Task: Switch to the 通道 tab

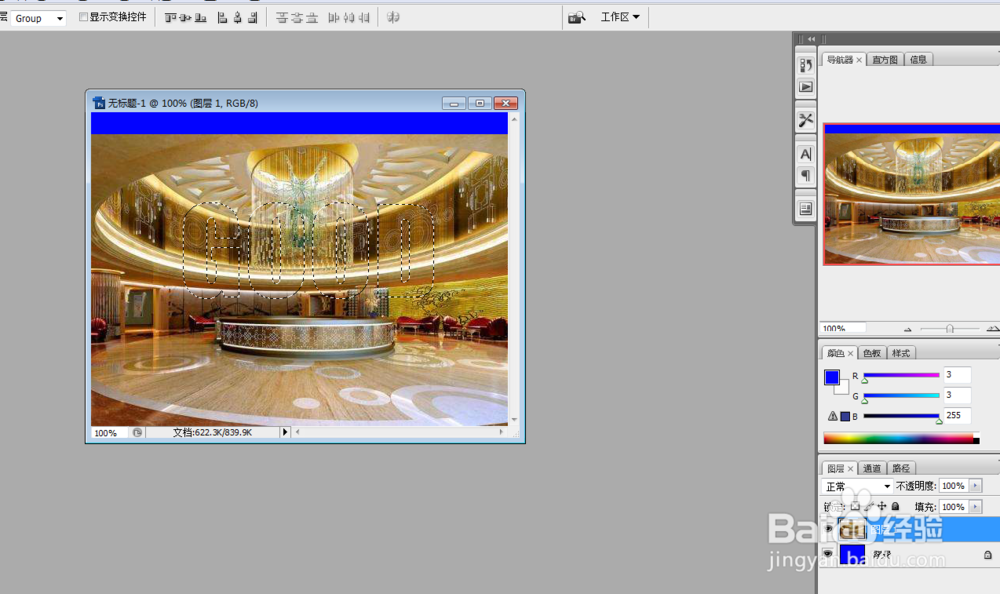Action: pos(872,468)
